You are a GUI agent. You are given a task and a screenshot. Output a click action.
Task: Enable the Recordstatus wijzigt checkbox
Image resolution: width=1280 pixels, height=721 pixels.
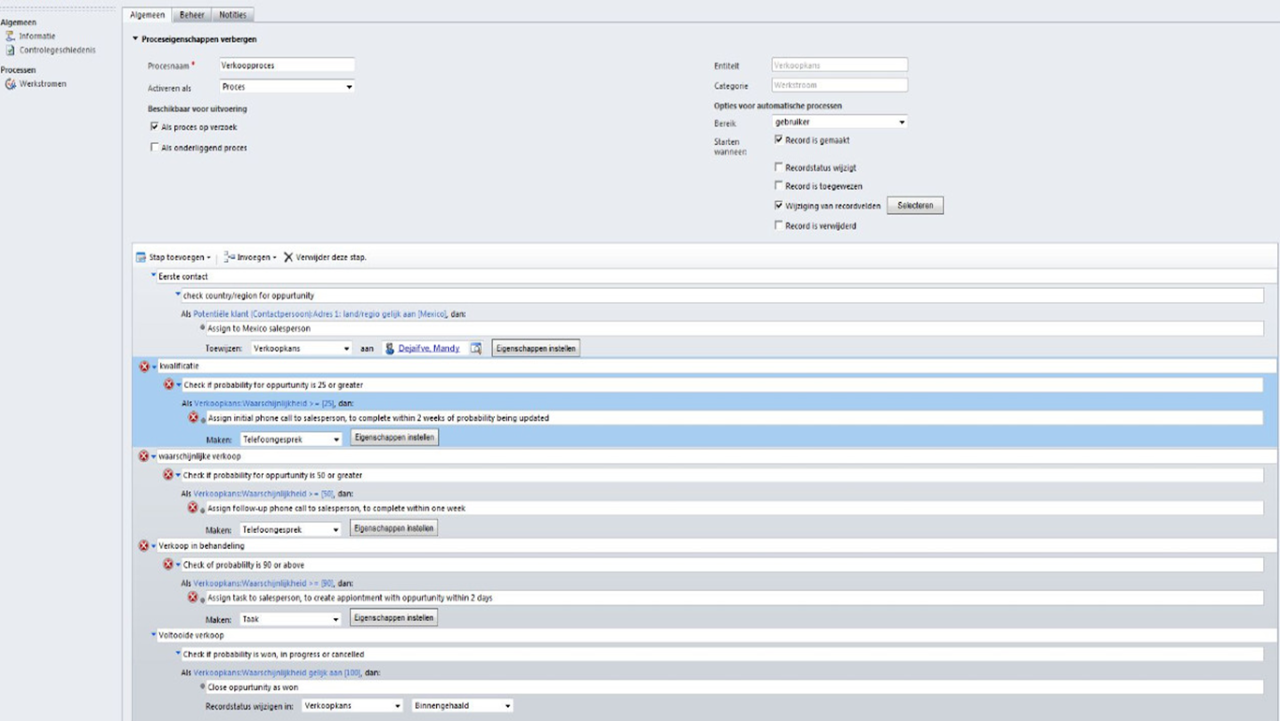pyautogui.click(x=779, y=168)
